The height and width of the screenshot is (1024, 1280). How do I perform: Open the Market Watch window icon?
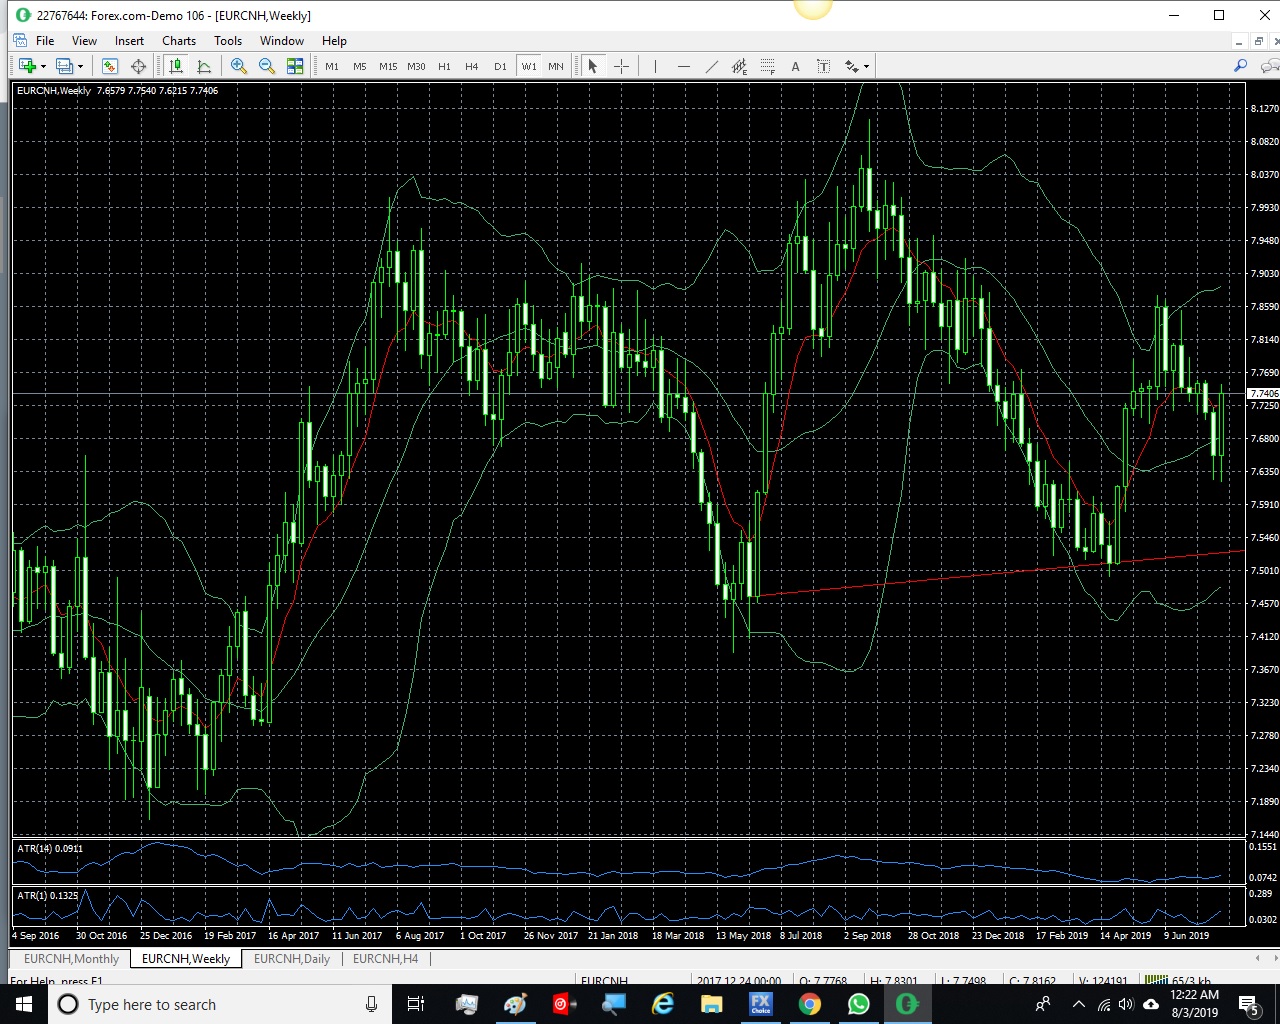point(110,66)
